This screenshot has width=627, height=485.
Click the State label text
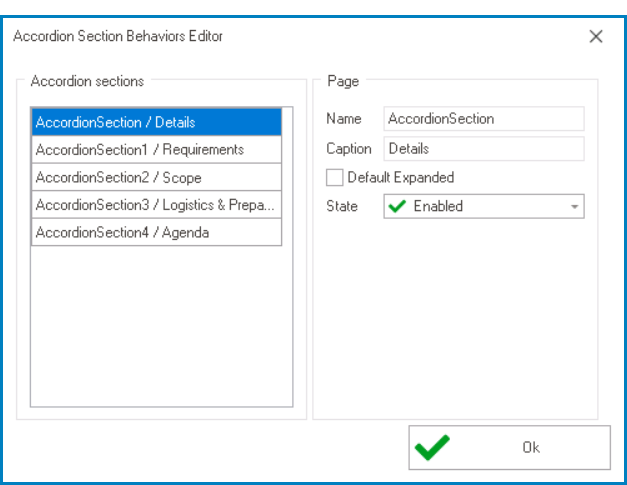point(342,207)
